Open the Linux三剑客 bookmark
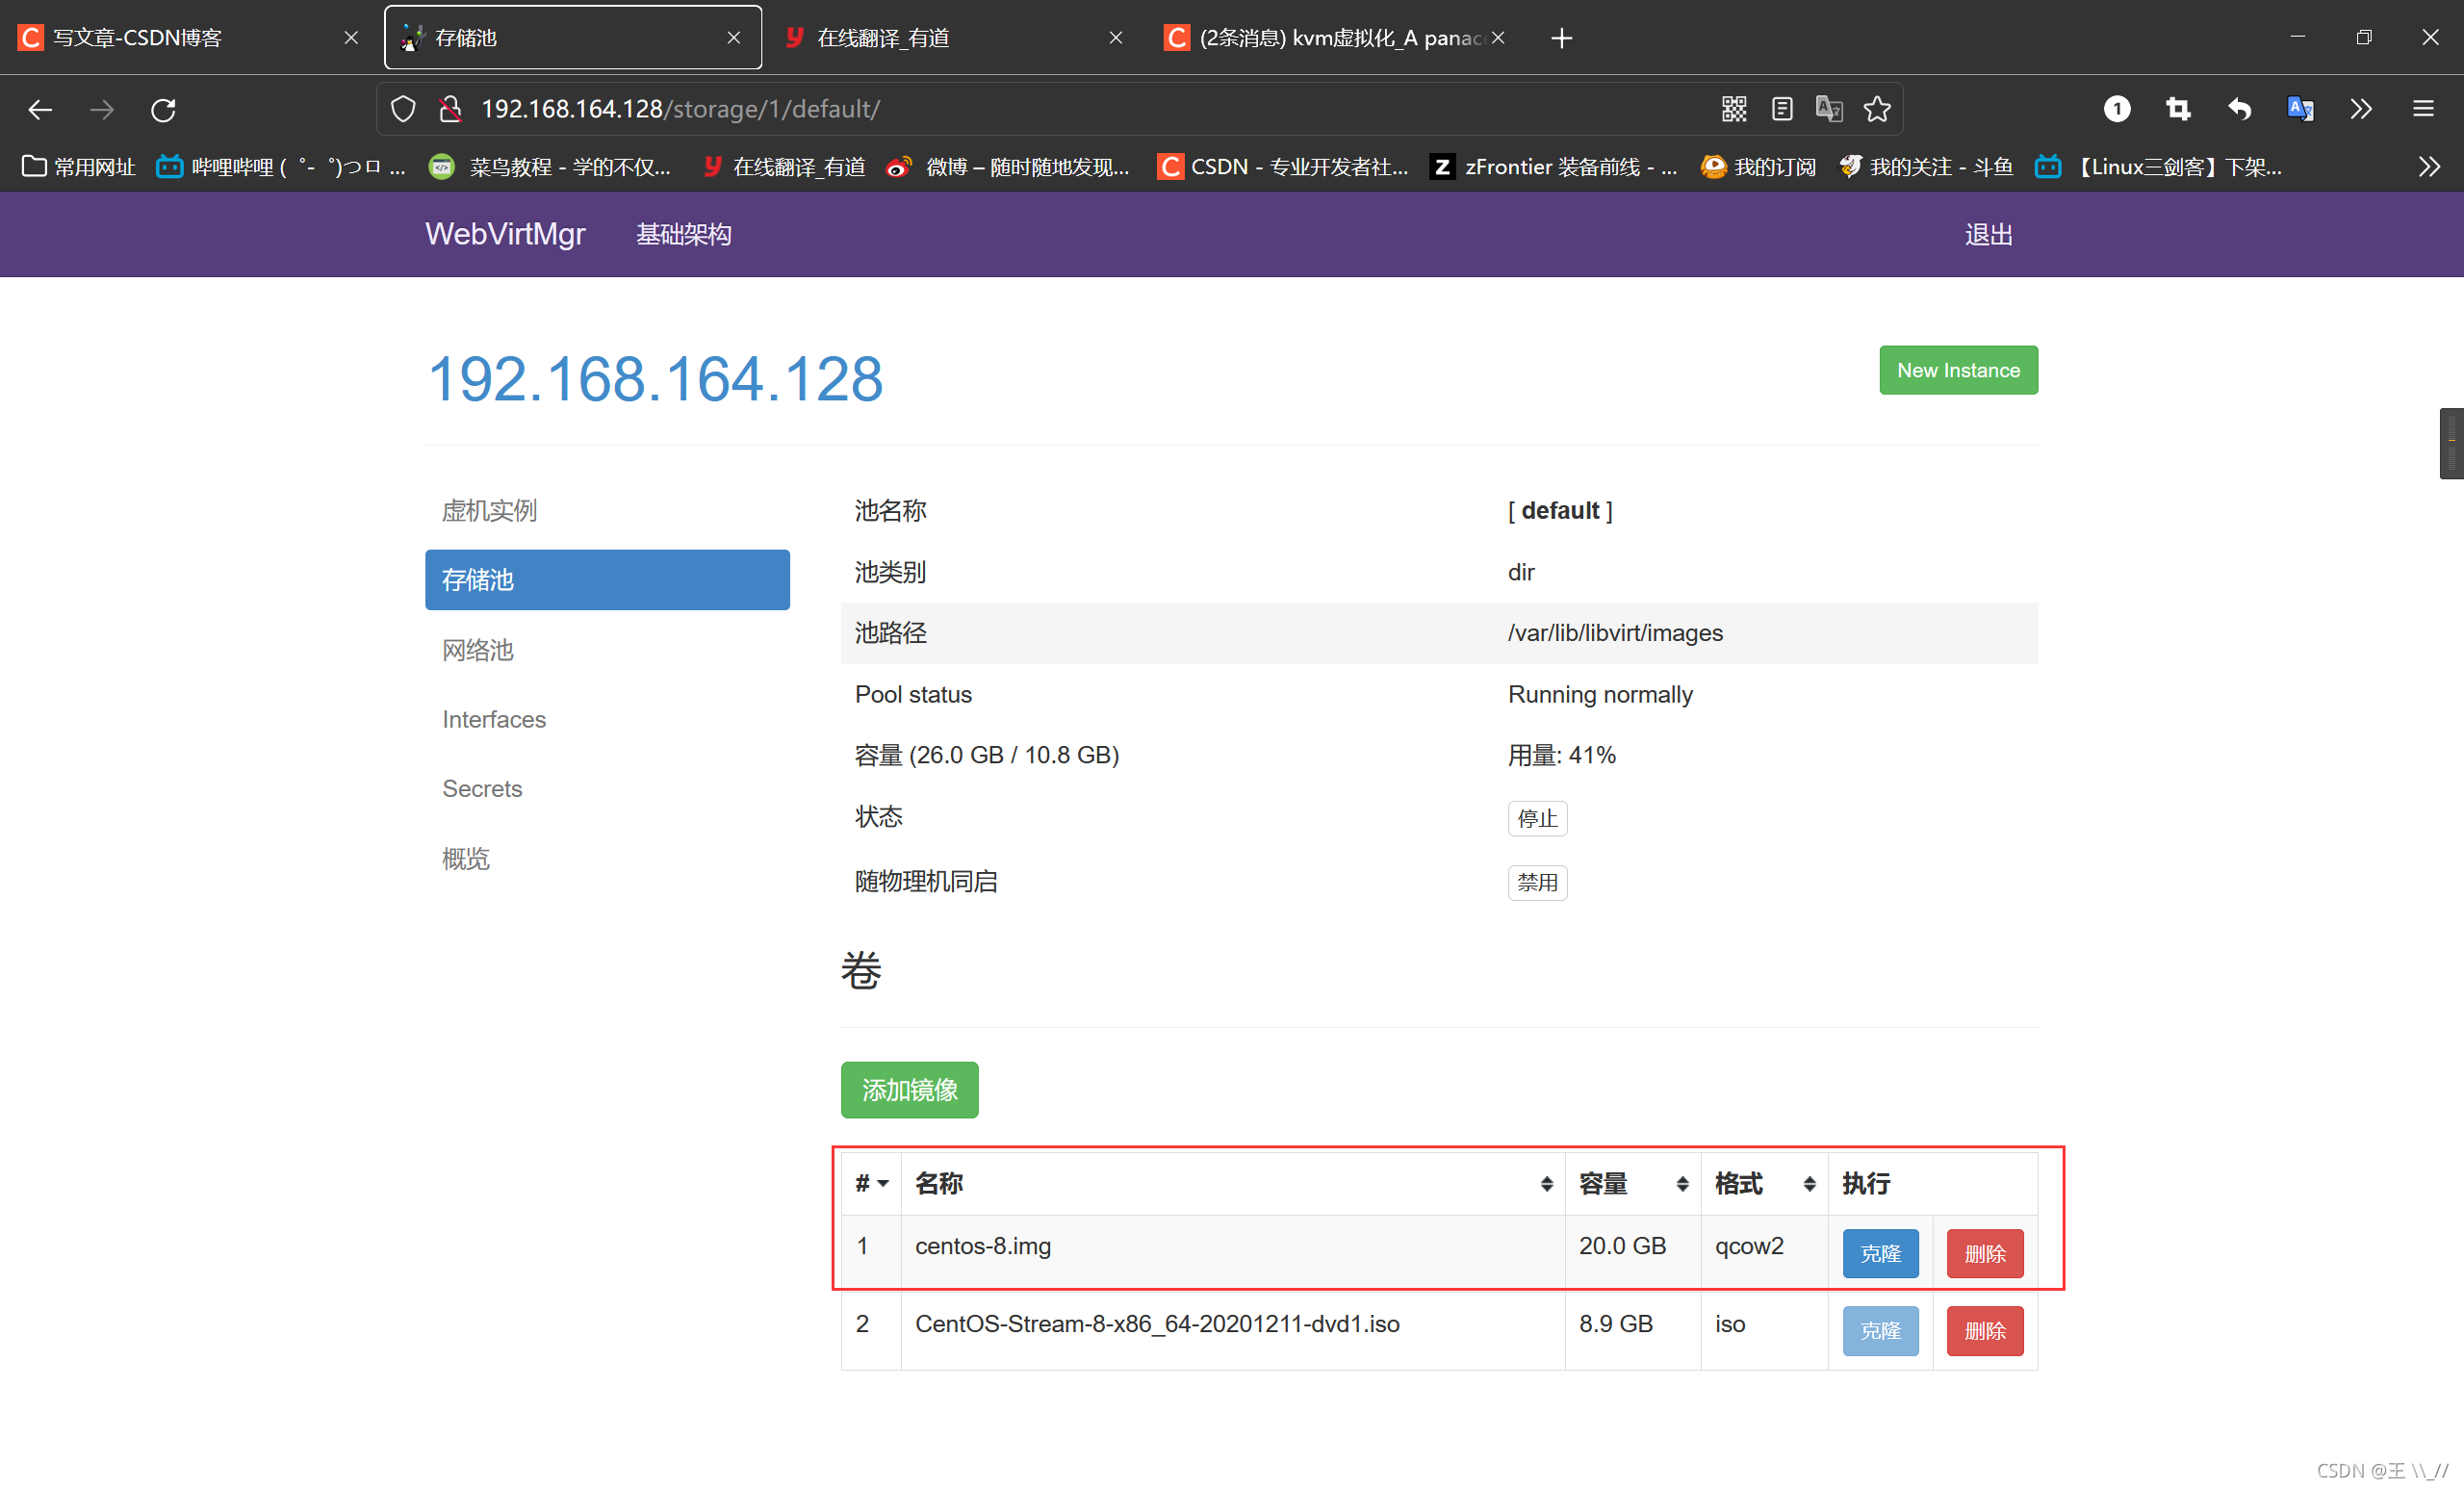This screenshot has height=1490, width=2464. point(2159,167)
